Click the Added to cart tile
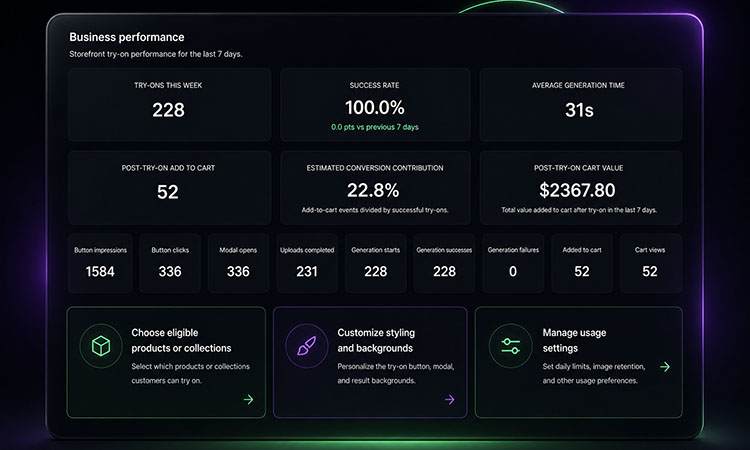Screen dimensions: 750x450 [582, 263]
